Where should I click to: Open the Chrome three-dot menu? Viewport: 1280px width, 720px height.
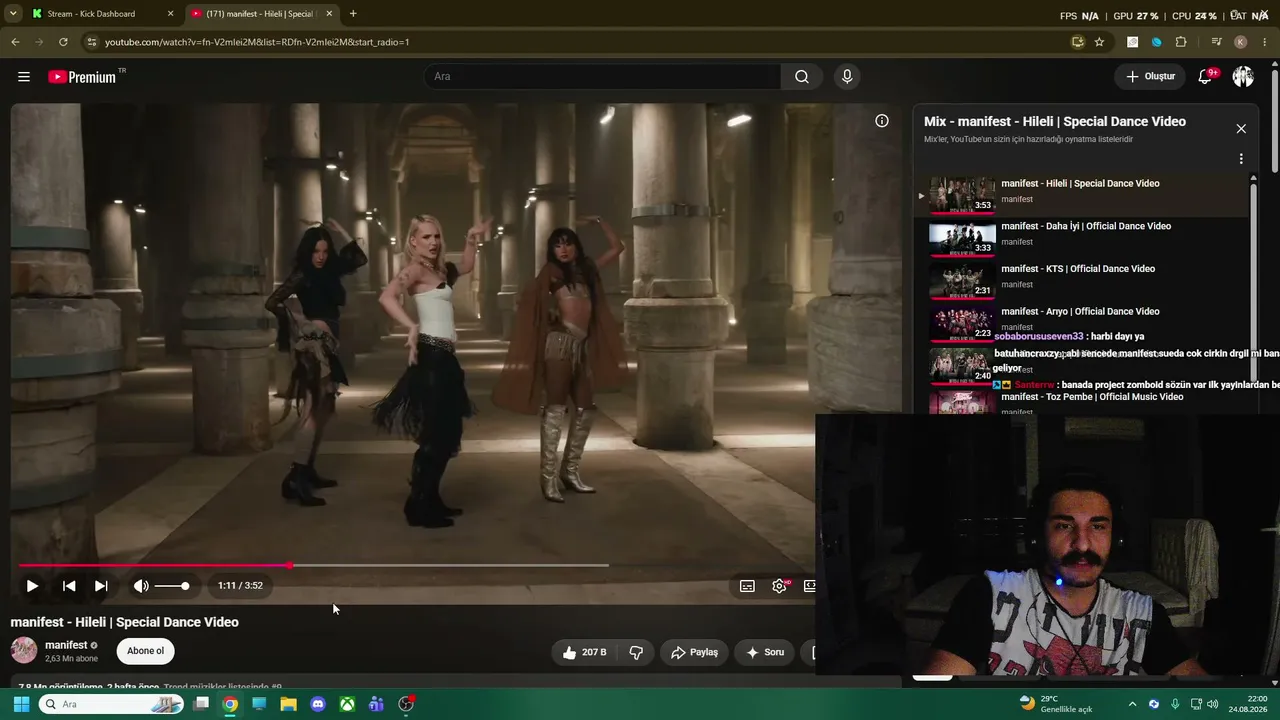(x=1265, y=42)
